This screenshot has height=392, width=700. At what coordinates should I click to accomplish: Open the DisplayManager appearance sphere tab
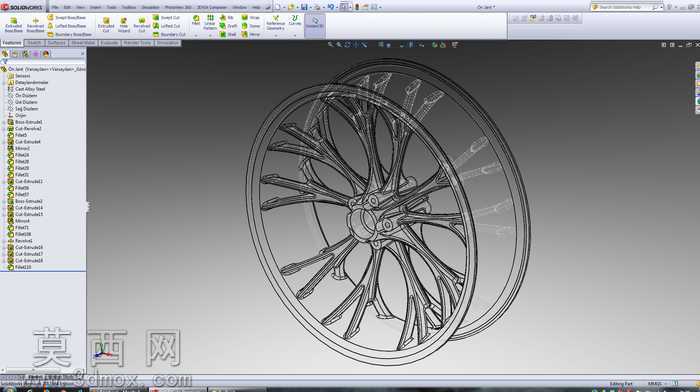pos(46,54)
